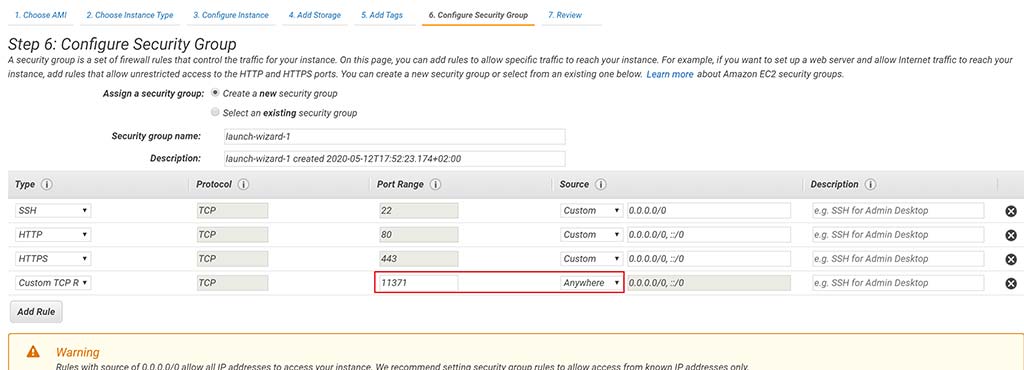Open the SSH type dropdown
Image resolution: width=1024 pixels, height=370 pixels.
click(x=53, y=211)
